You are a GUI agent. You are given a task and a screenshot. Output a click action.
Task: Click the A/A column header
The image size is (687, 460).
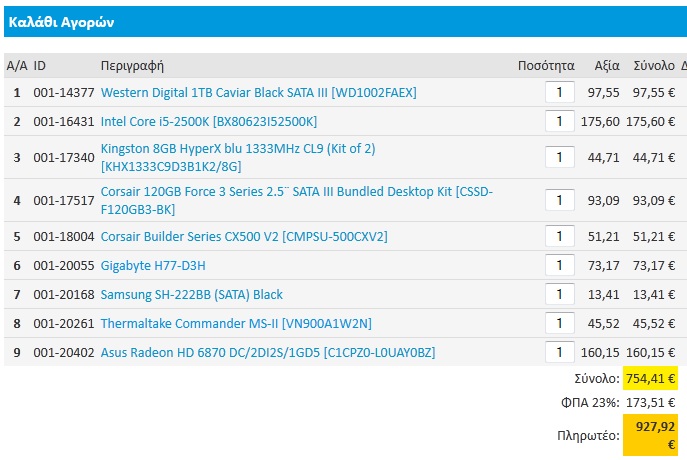pyautogui.click(x=17, y=66)
